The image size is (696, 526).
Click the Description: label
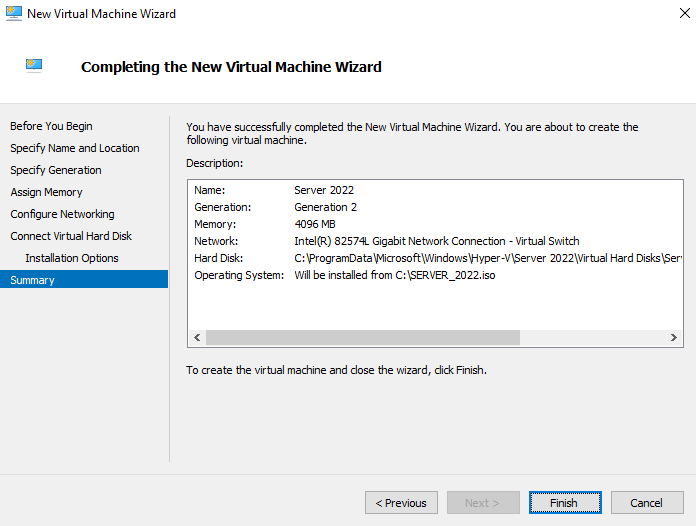click(214, 163)
